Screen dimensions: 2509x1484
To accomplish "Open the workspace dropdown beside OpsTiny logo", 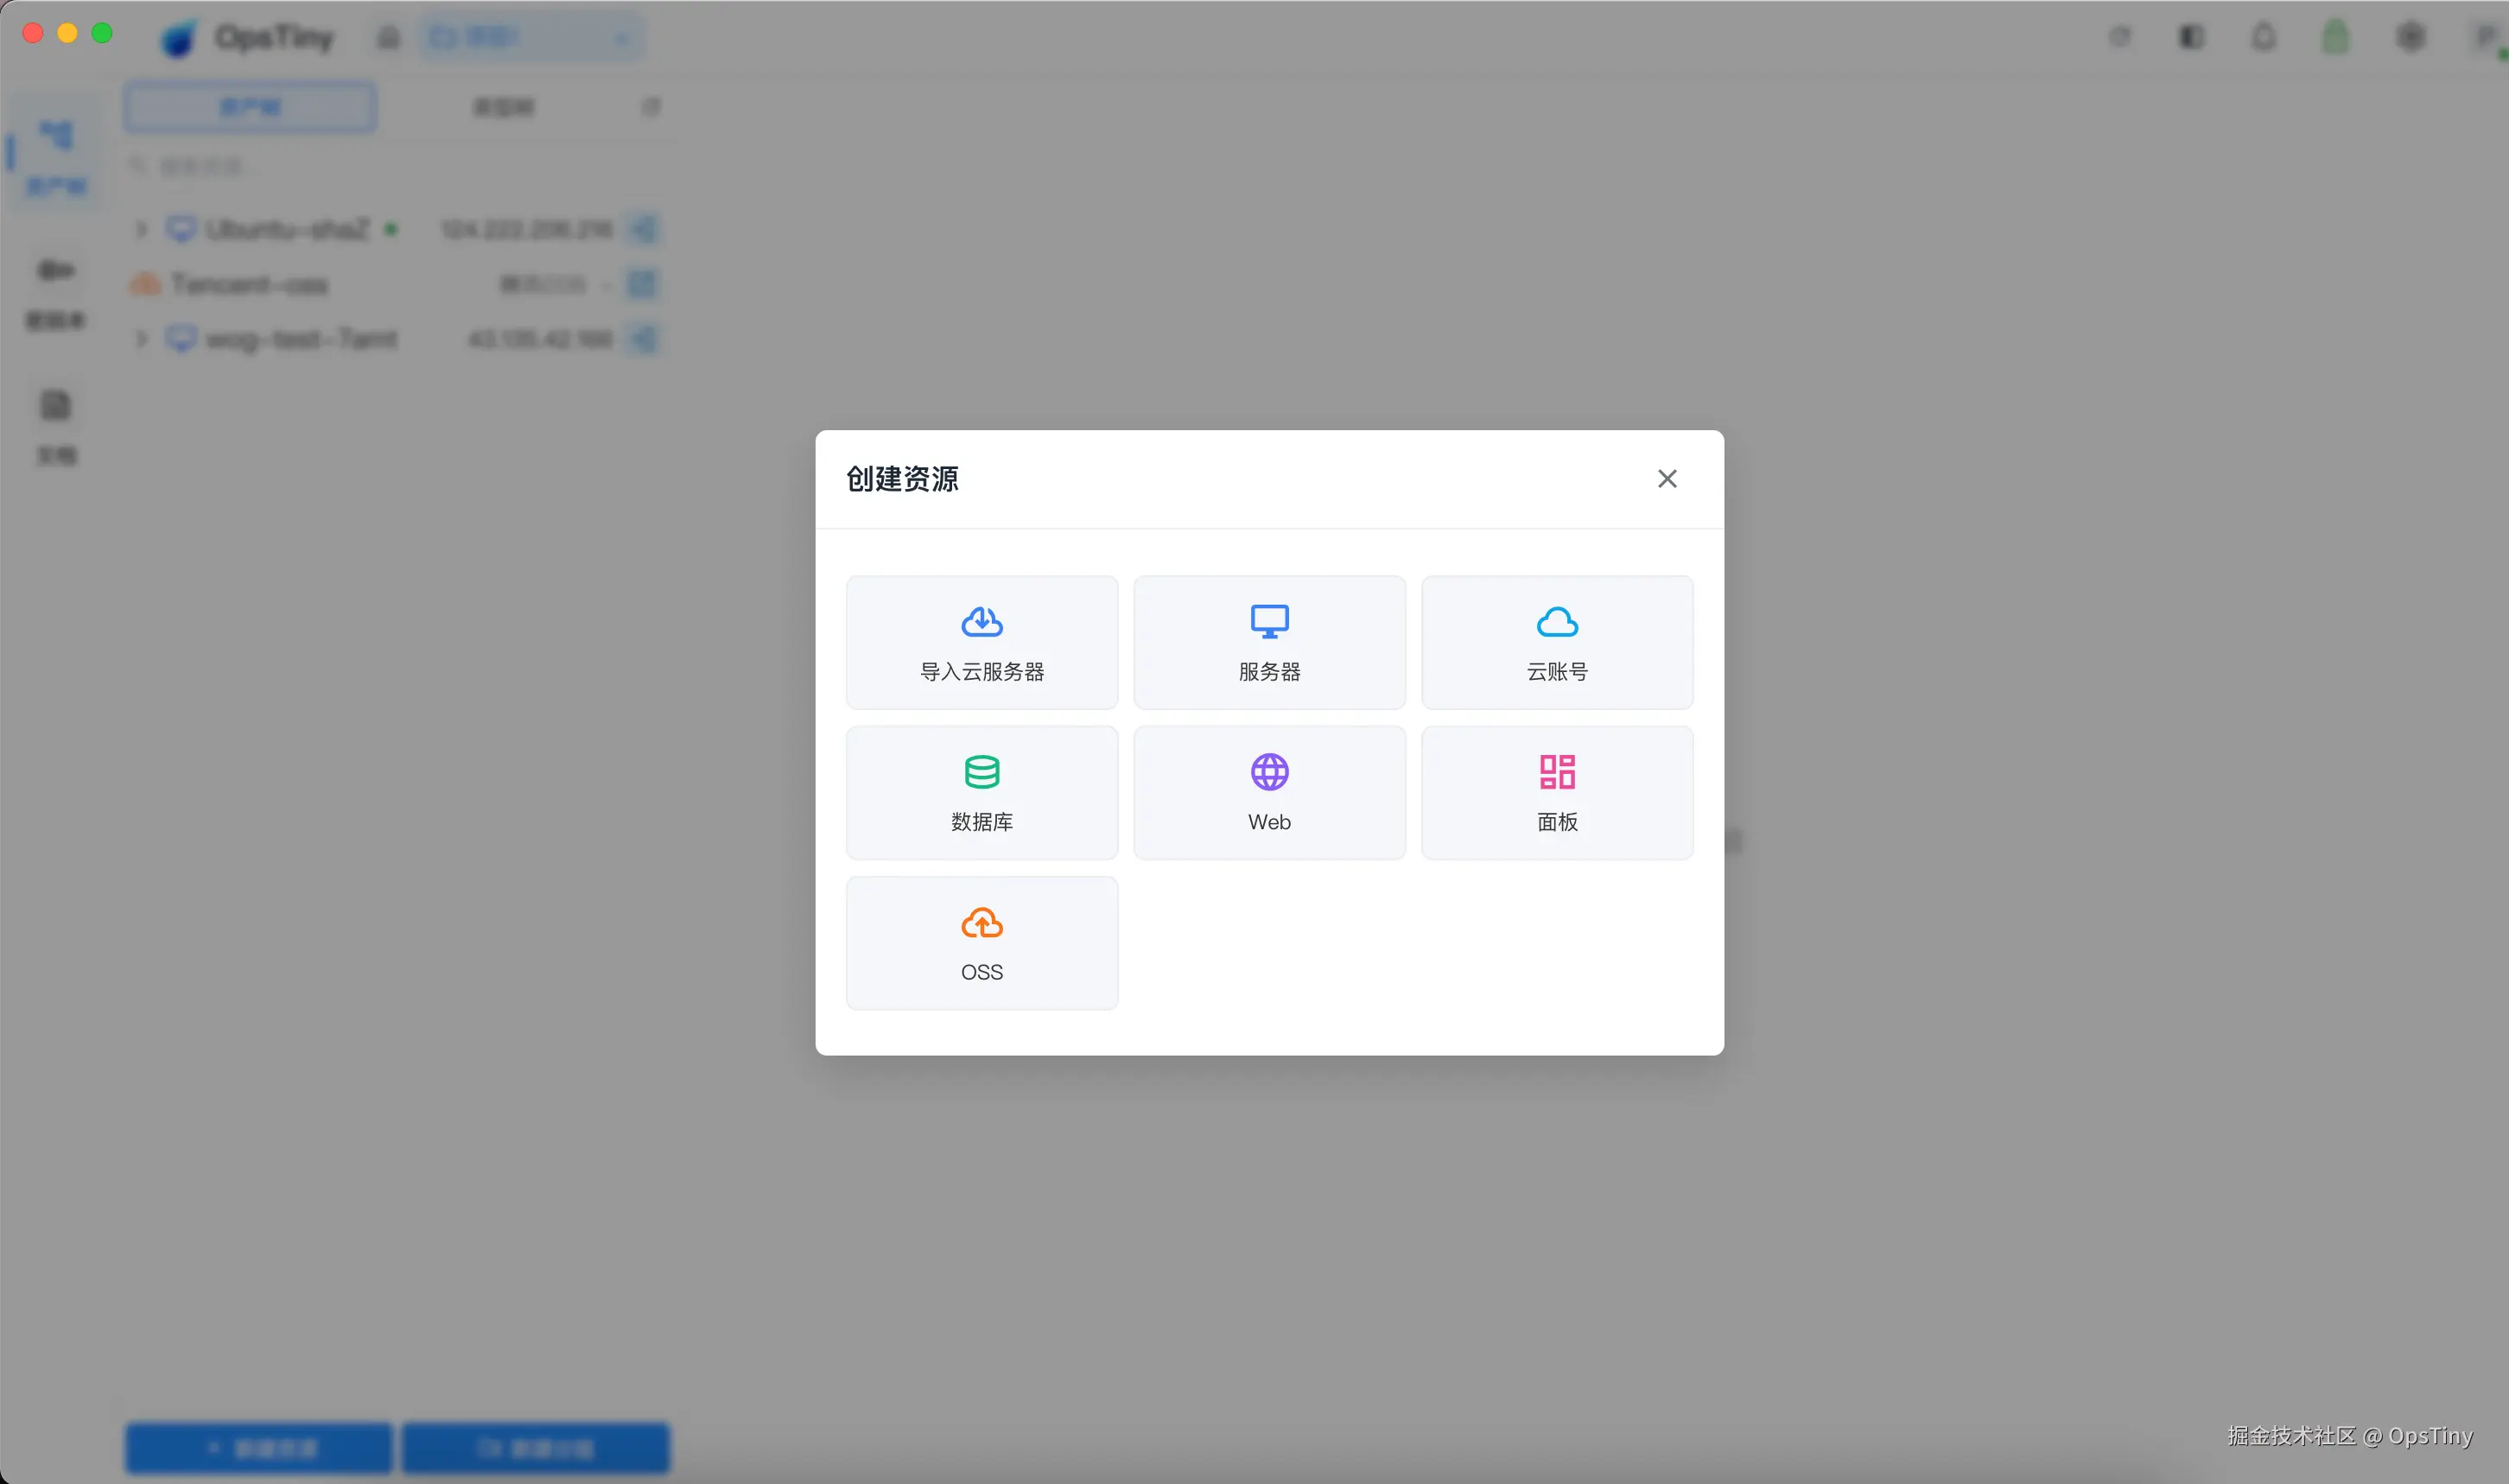I will 531,38.
